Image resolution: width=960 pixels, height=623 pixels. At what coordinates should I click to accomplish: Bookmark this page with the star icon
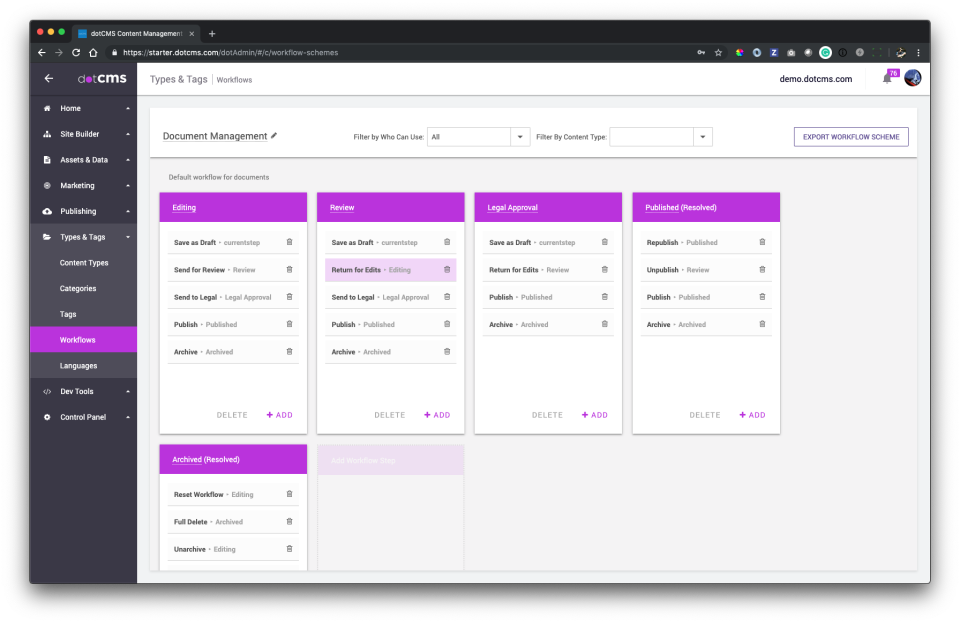click(x=718, y=52)
